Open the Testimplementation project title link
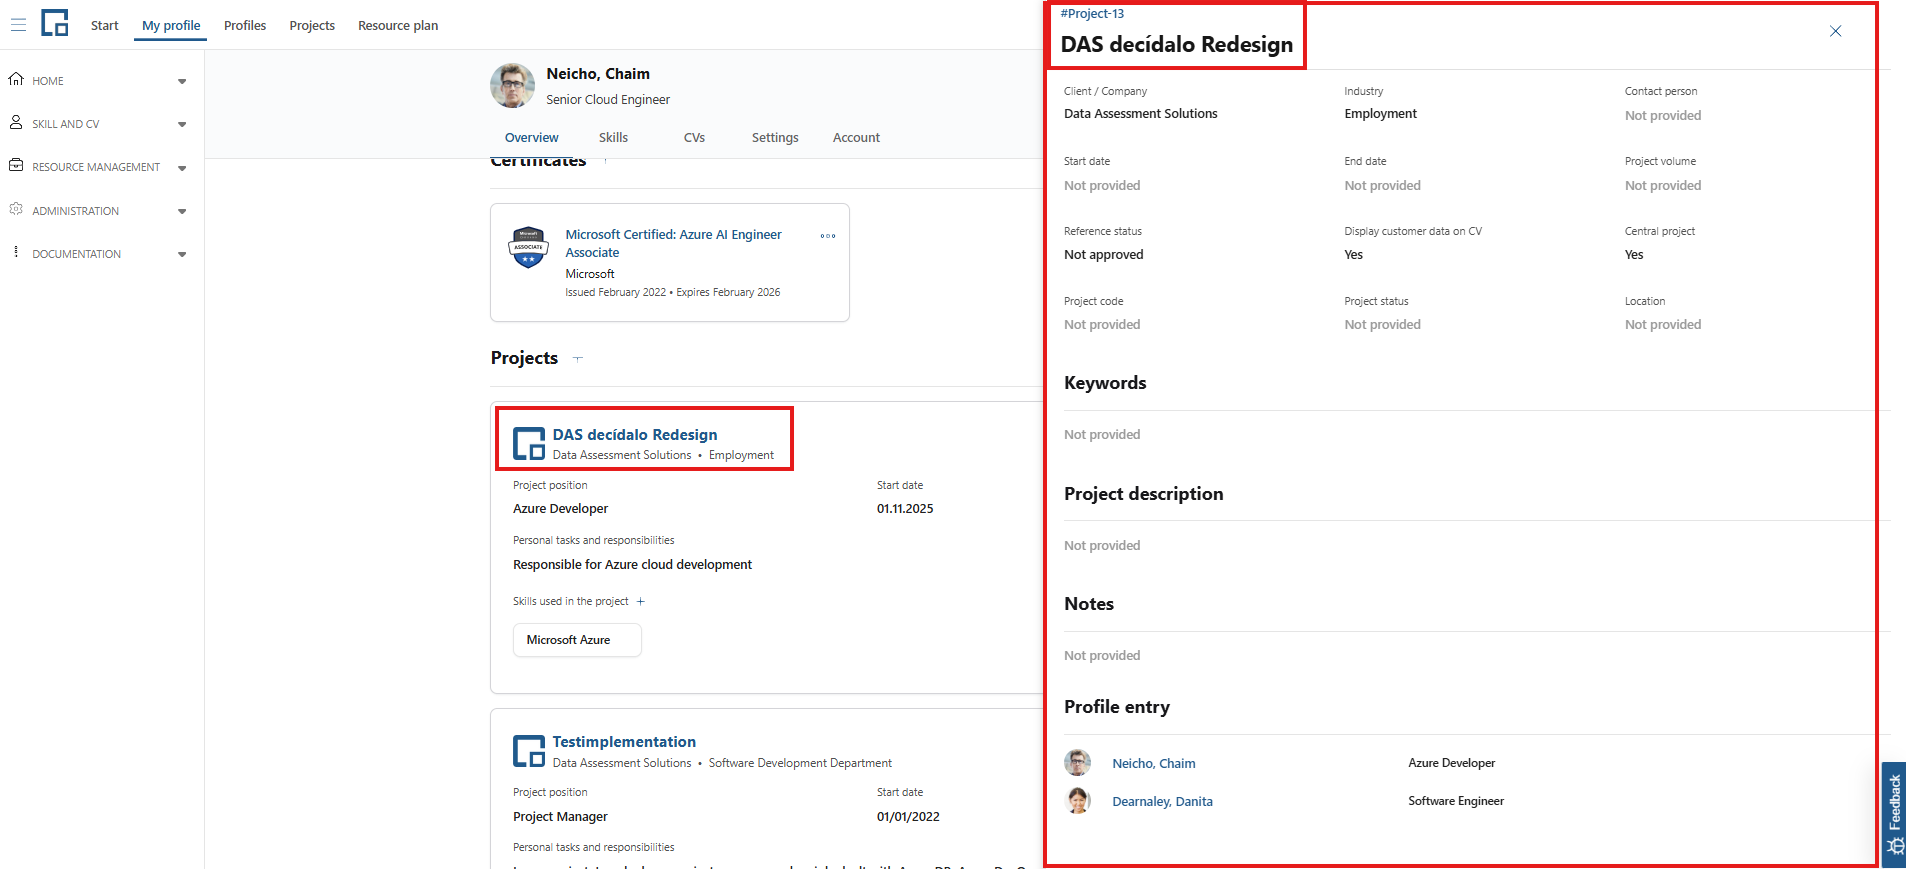Viewport: 1906px width, 869px height. pyautogui.click(x=624, y=742)
